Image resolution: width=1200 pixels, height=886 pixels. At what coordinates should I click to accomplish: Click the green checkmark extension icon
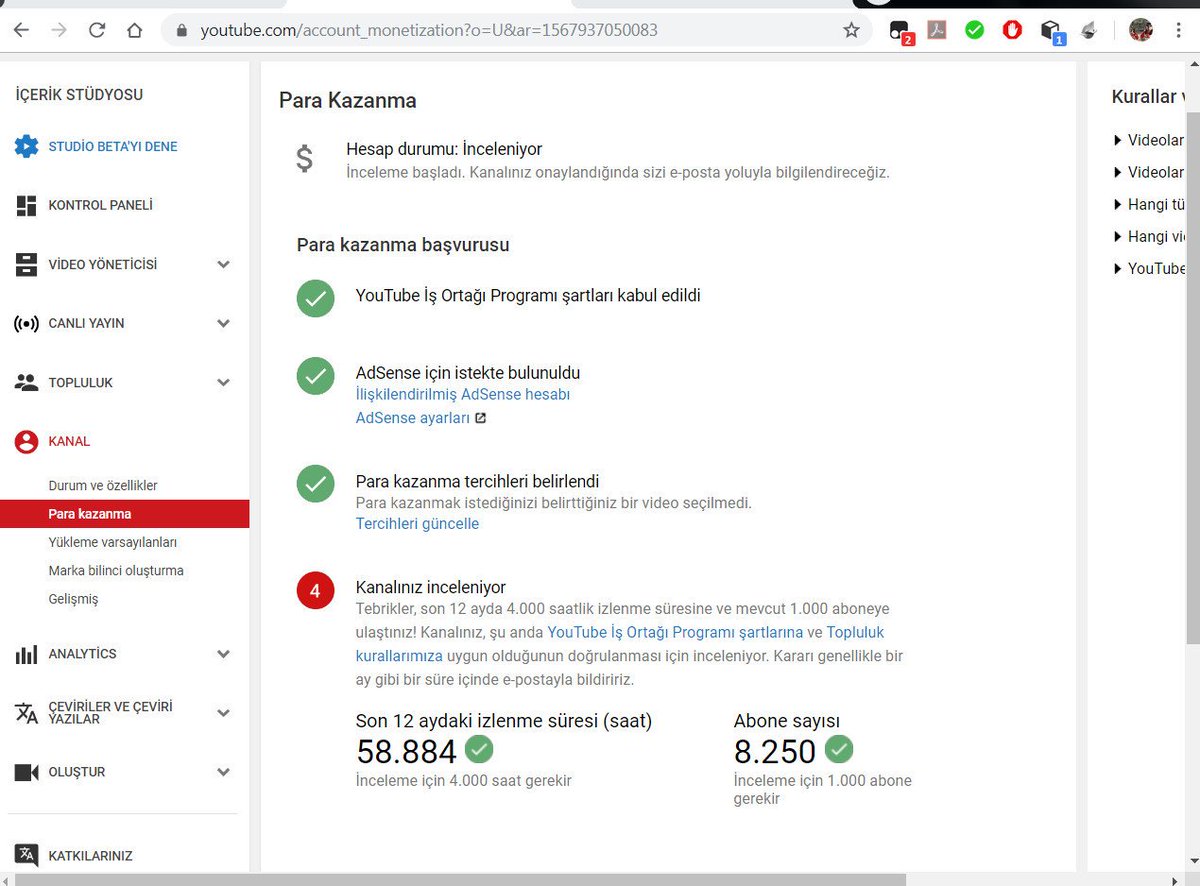(974, 30)
